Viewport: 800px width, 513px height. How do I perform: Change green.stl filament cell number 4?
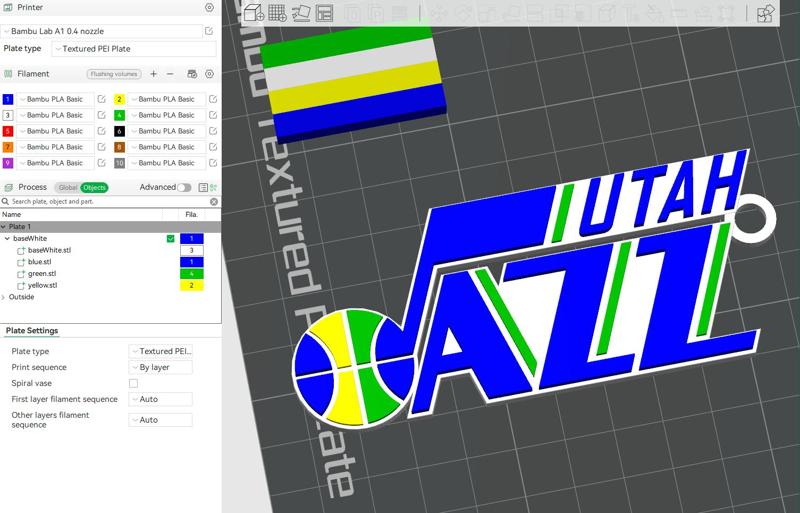point(192,274)
